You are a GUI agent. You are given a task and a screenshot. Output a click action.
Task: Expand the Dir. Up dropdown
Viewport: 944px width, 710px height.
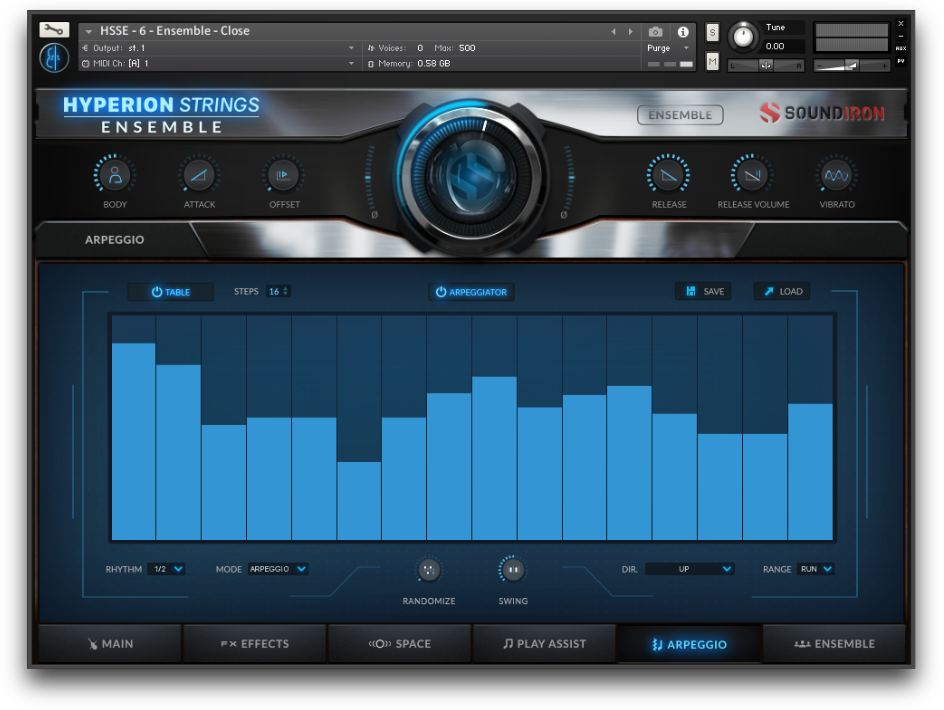690,569
